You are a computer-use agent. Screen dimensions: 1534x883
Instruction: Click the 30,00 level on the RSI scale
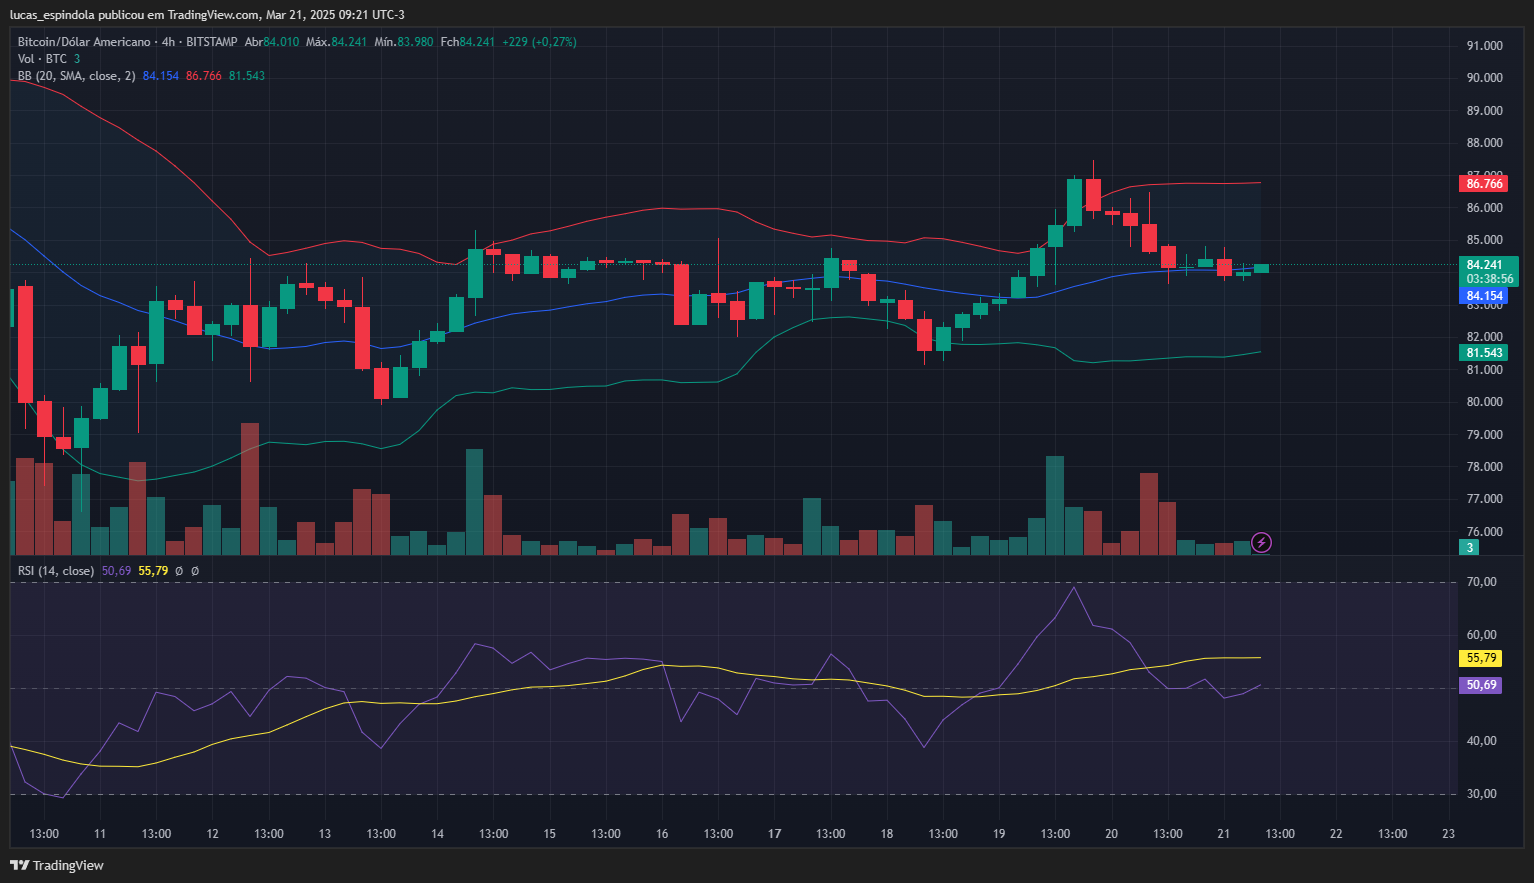pyautogui.click(x=1481, y=794)
